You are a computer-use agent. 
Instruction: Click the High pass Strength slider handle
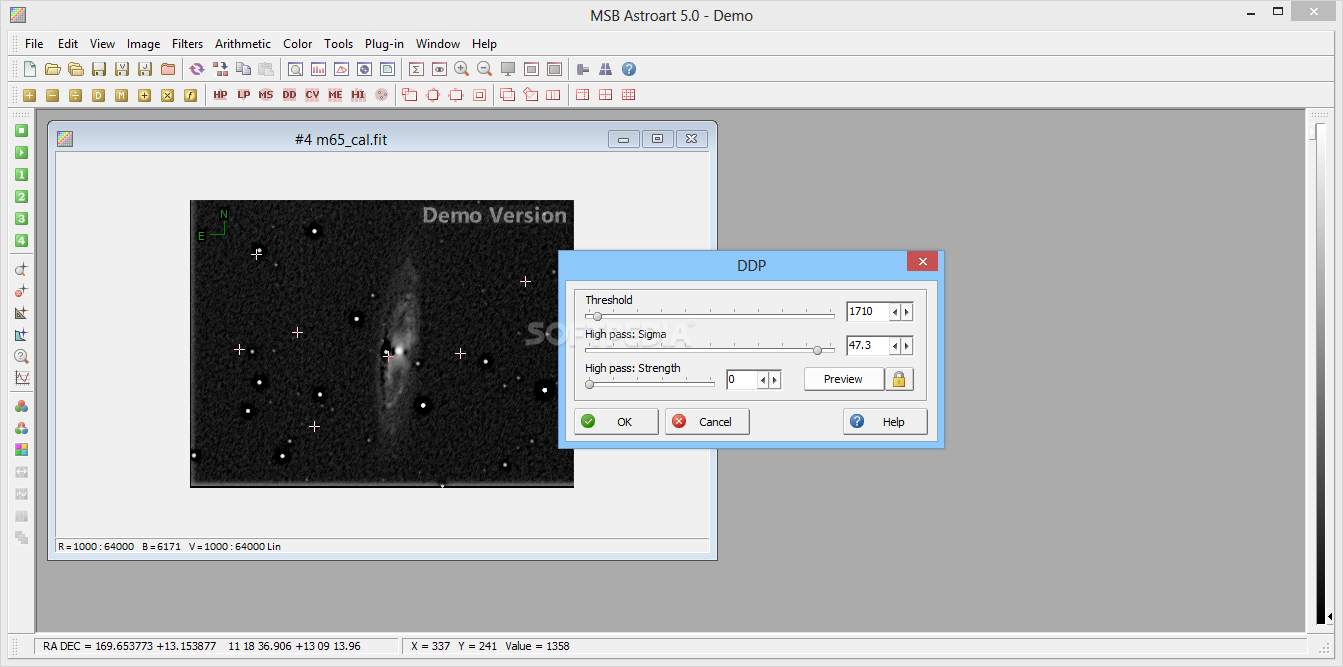pyautogui.click(x=590, y=384)
